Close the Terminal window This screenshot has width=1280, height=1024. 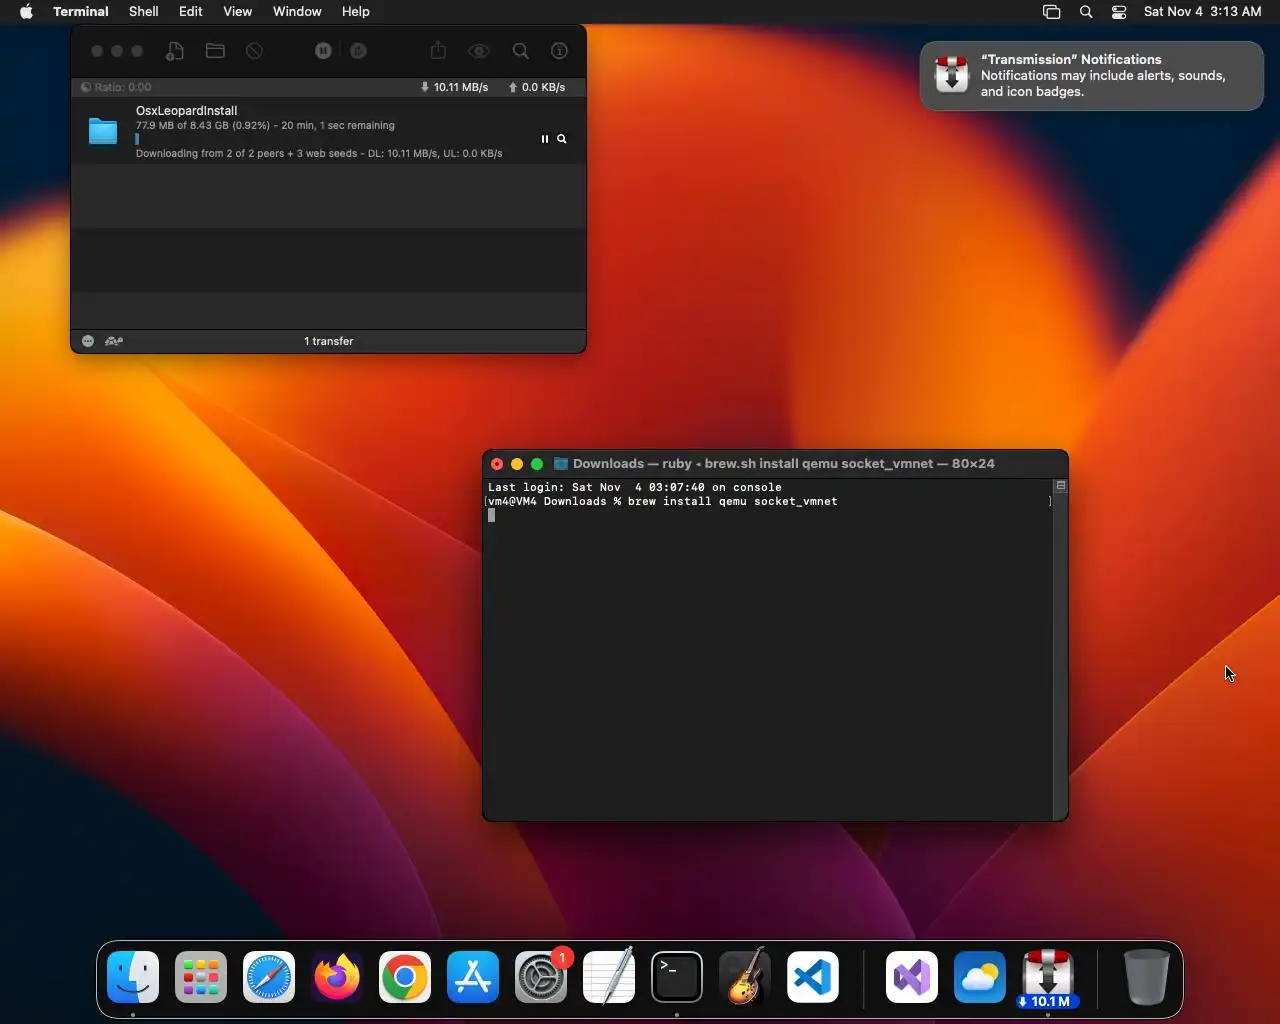497,464
